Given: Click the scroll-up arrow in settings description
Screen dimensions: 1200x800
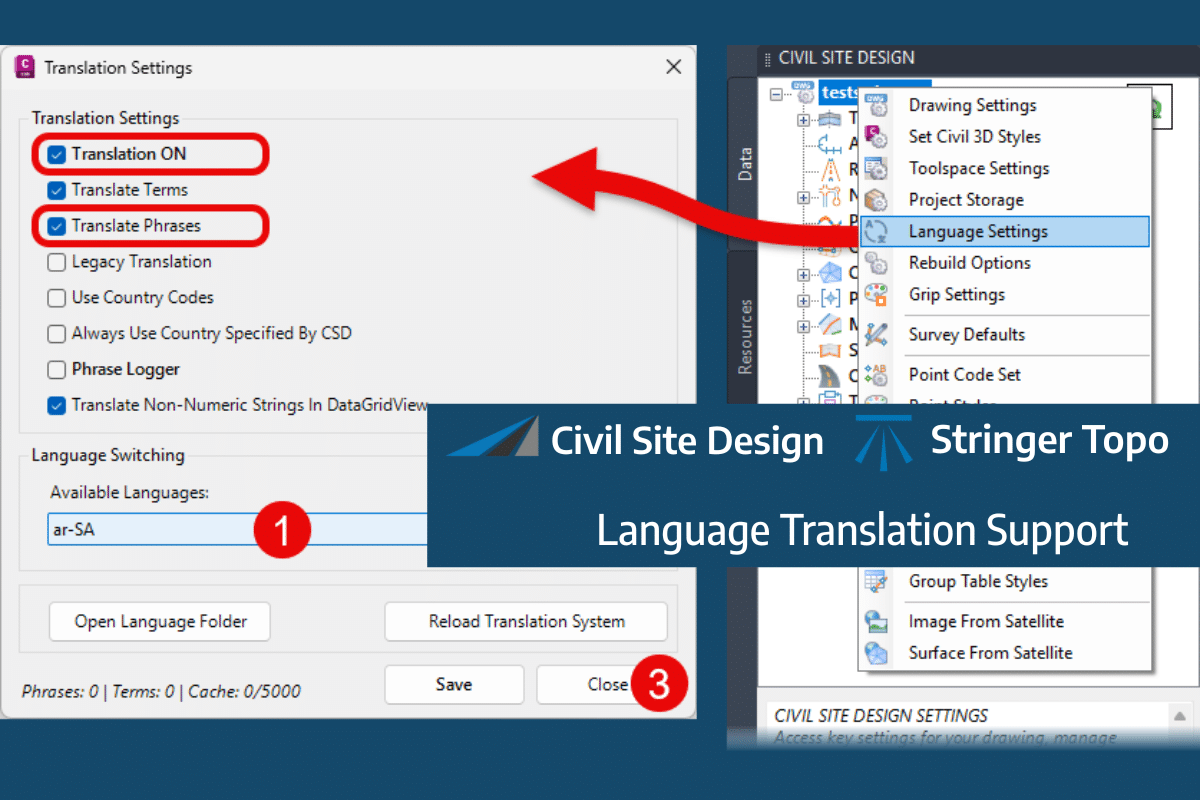Looking at the screenshot, I should pyautogui.click(x=1180, y=716).
